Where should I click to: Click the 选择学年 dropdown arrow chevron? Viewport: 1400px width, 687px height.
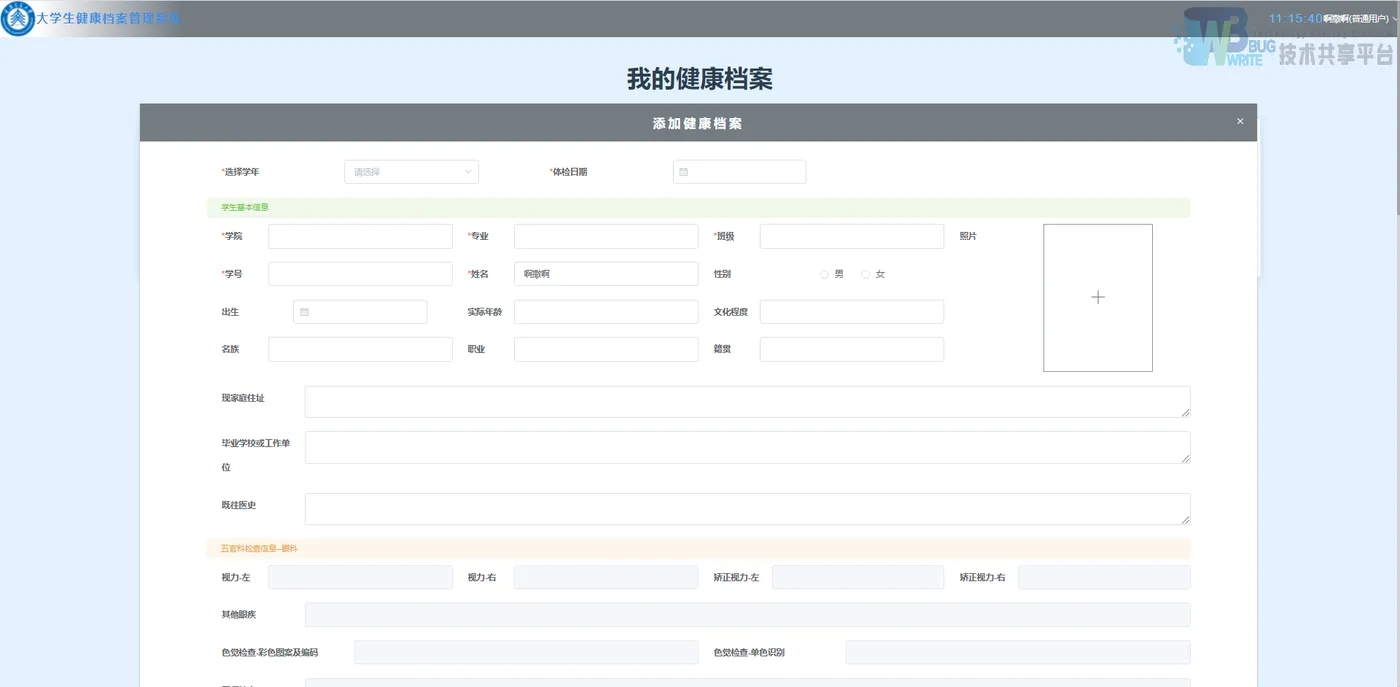coord(467,171)
